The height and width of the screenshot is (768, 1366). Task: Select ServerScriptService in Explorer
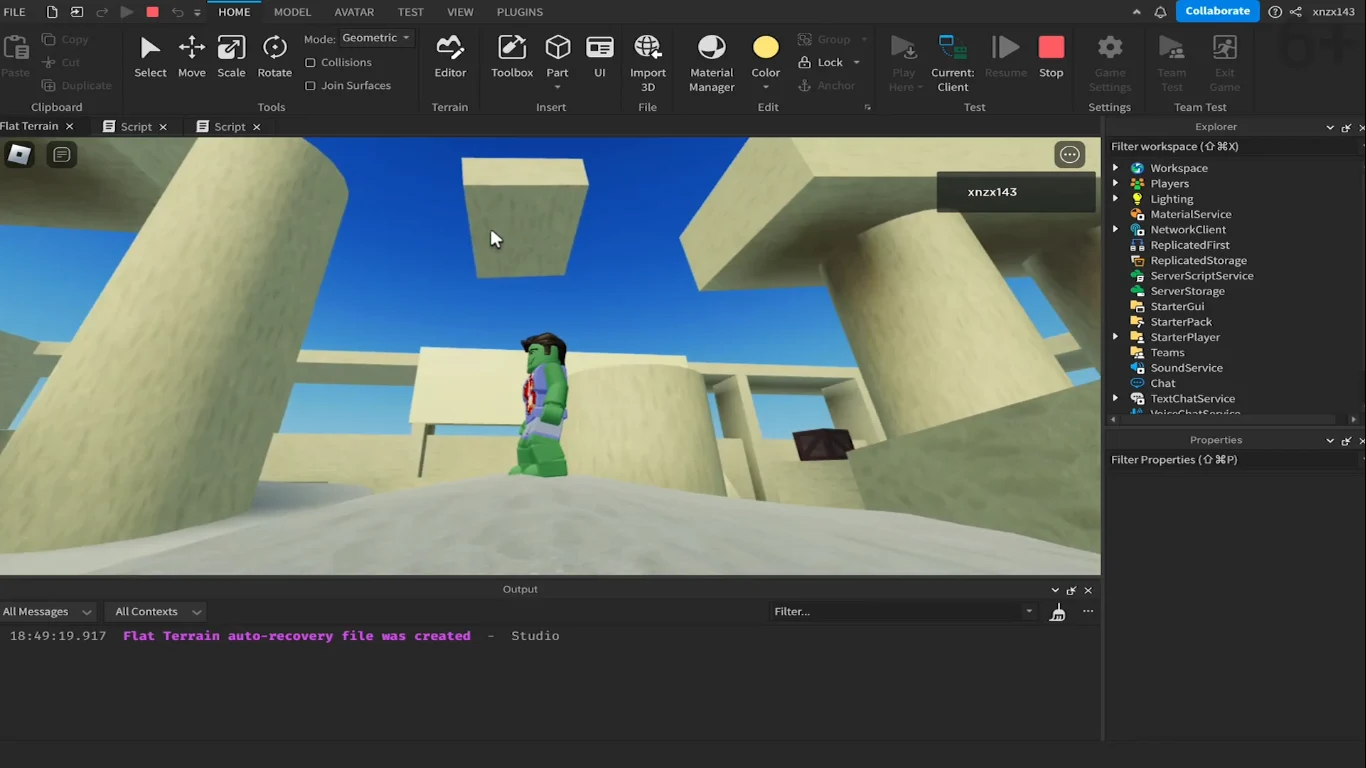pos(1201,276)
